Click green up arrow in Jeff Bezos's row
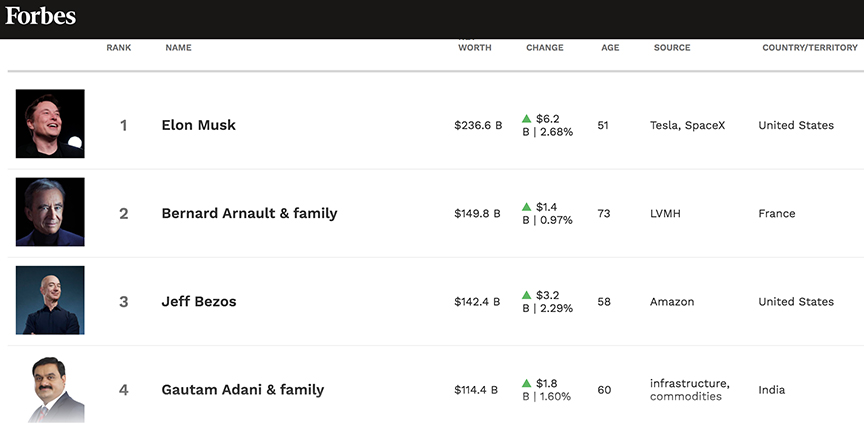Image resolution: width=864 pixels, height=437 pixels. click(527, 295)
